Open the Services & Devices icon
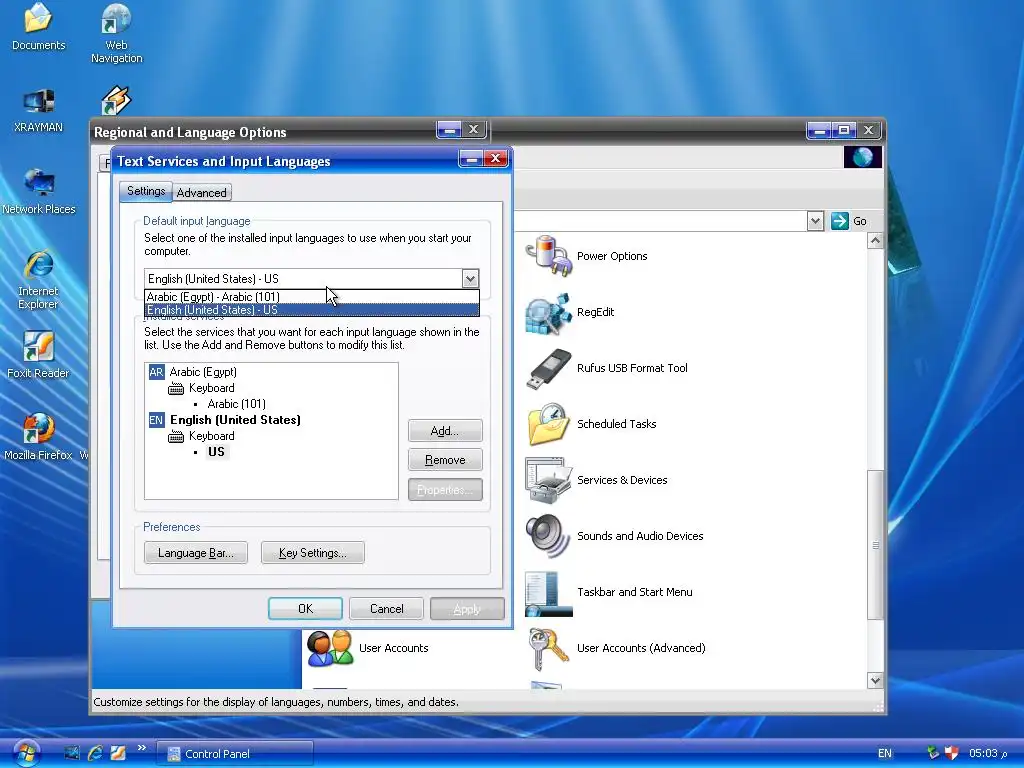 point(596,480)
